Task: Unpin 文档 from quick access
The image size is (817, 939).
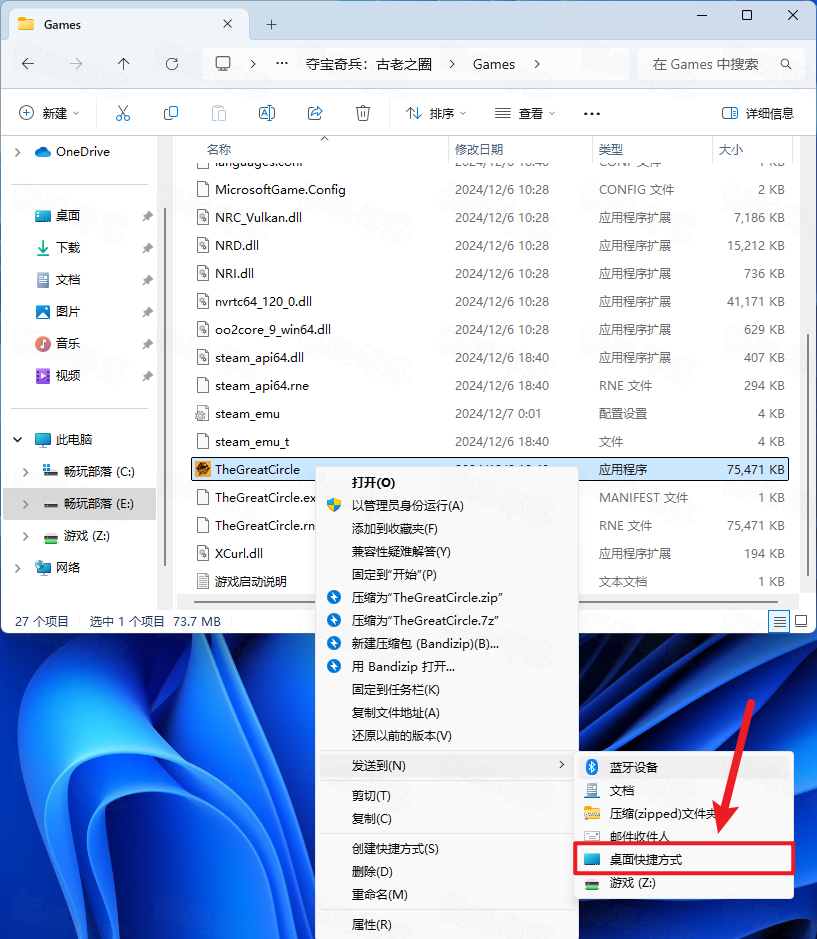Action: [x=147, y=280]
